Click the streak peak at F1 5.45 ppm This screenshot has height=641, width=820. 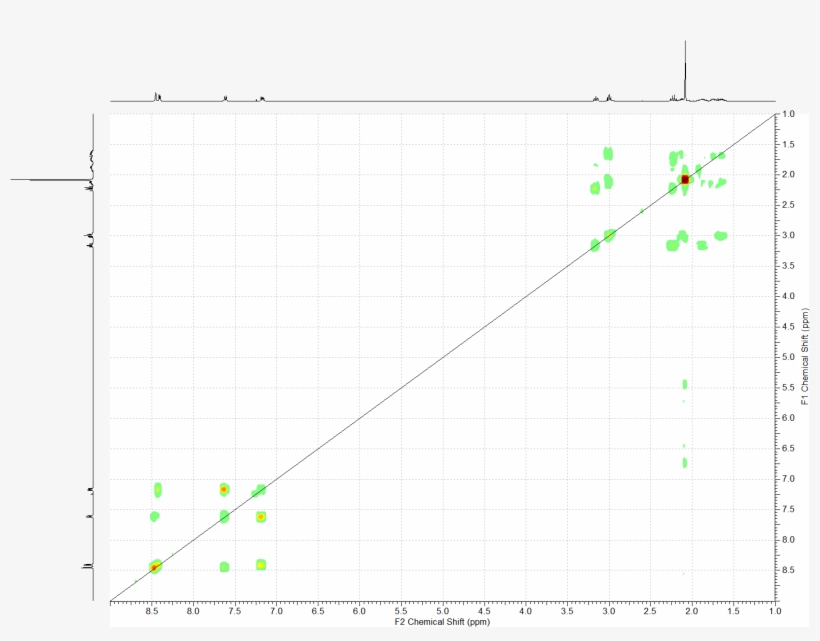tap(685, 384)
